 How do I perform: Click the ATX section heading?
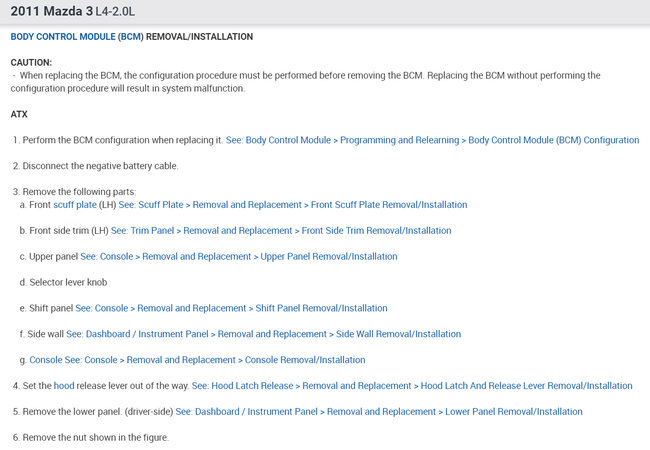(19, 114)
